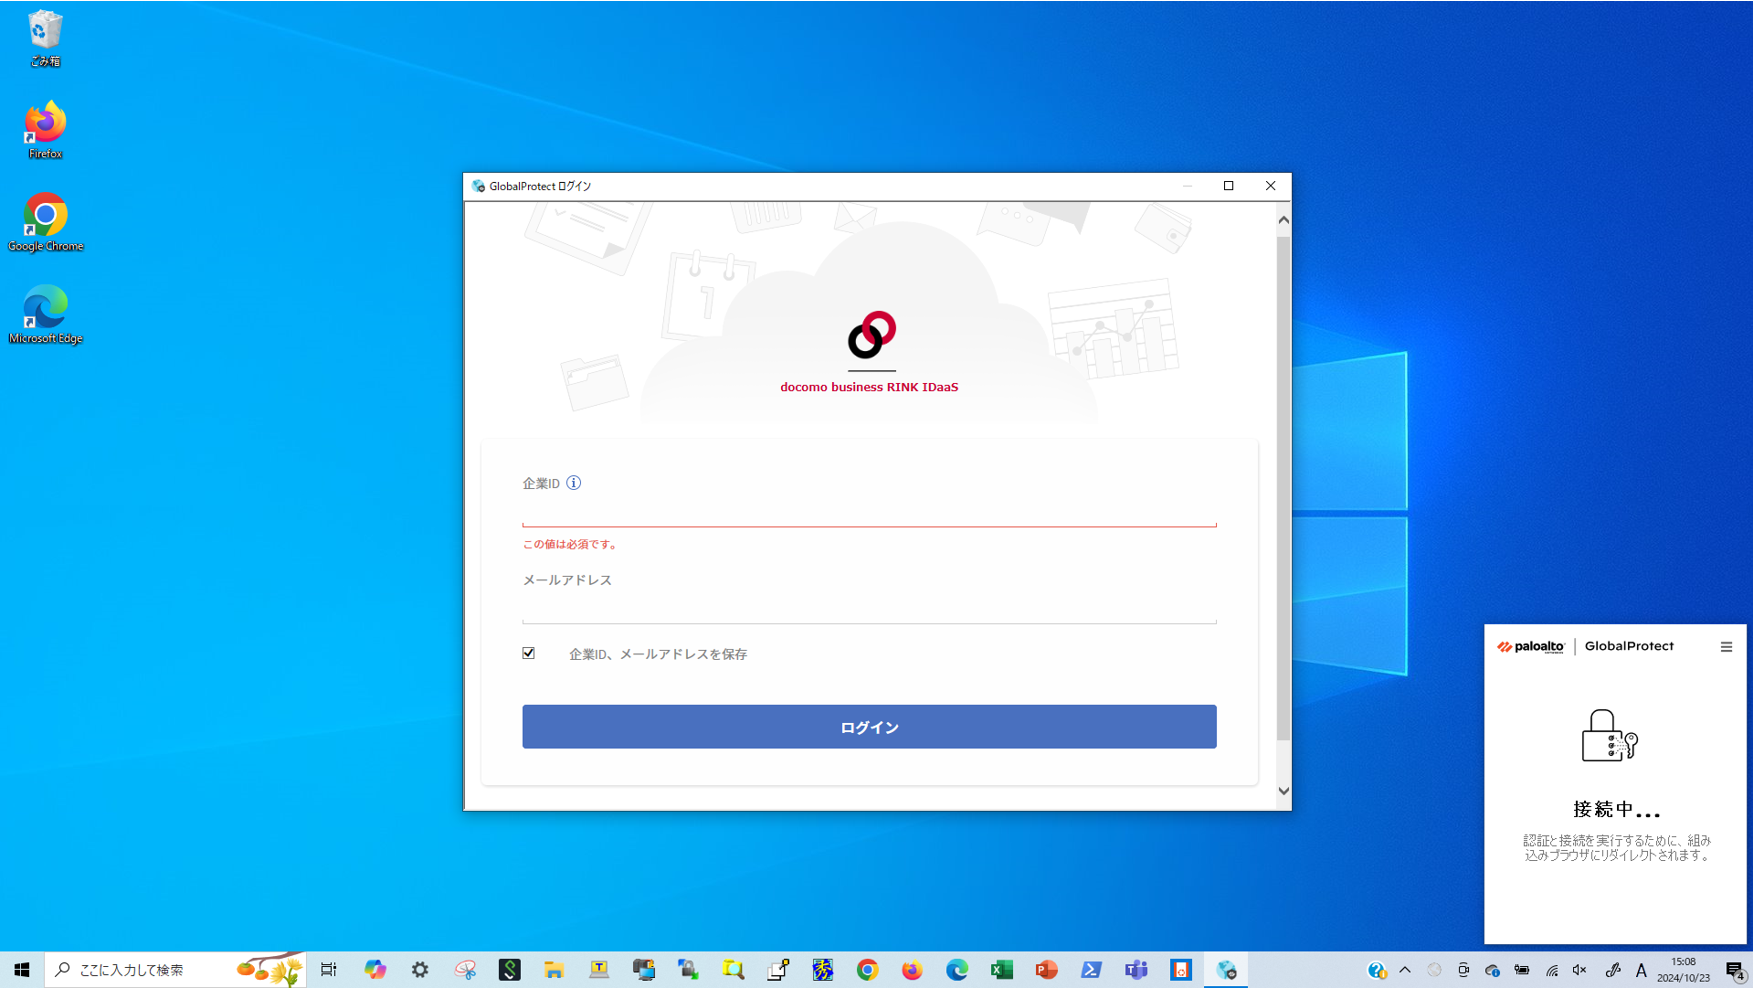Click the IME input mode A indicator
This screenshot has height=990, width=1753.
1641,970
